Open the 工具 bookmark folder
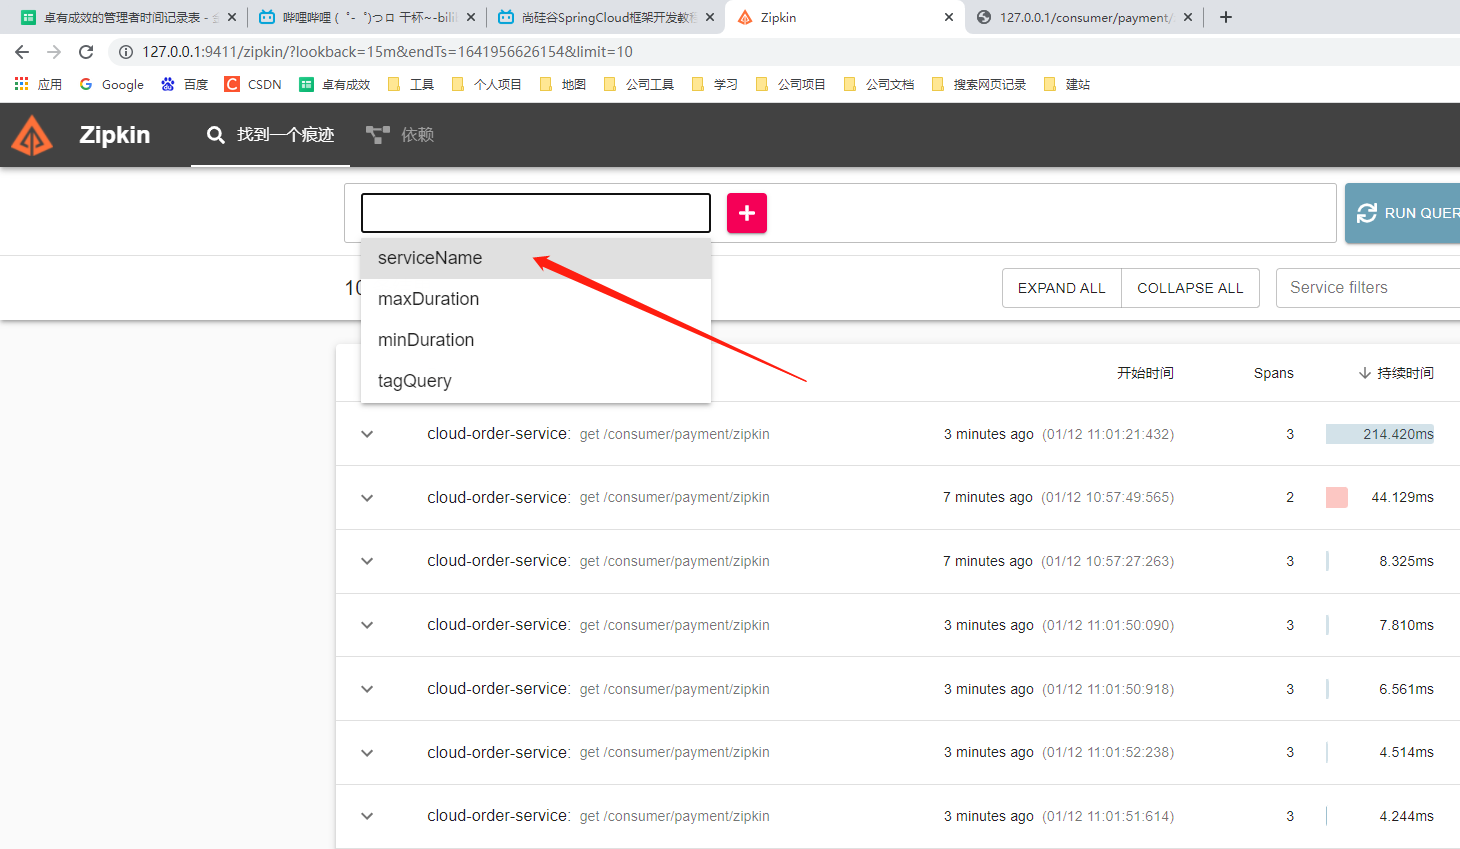Viewport: 1460px width, 849px height. click(x=410, y=84)
